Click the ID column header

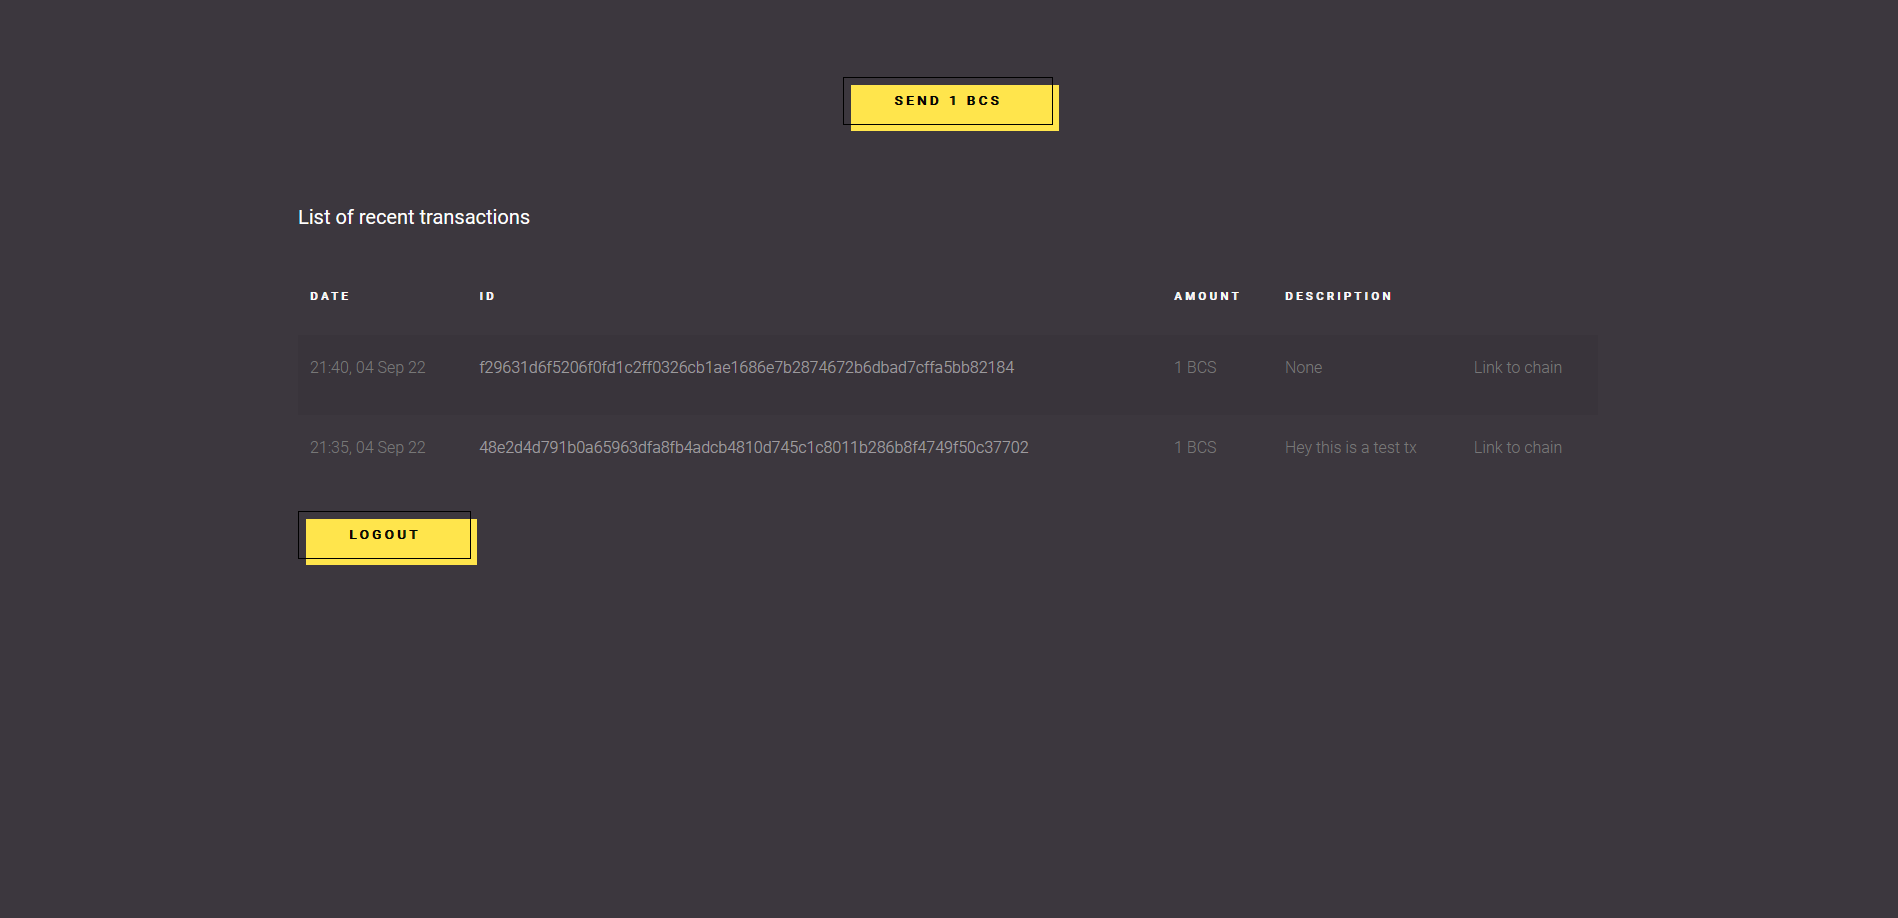(x=486, y=296)
